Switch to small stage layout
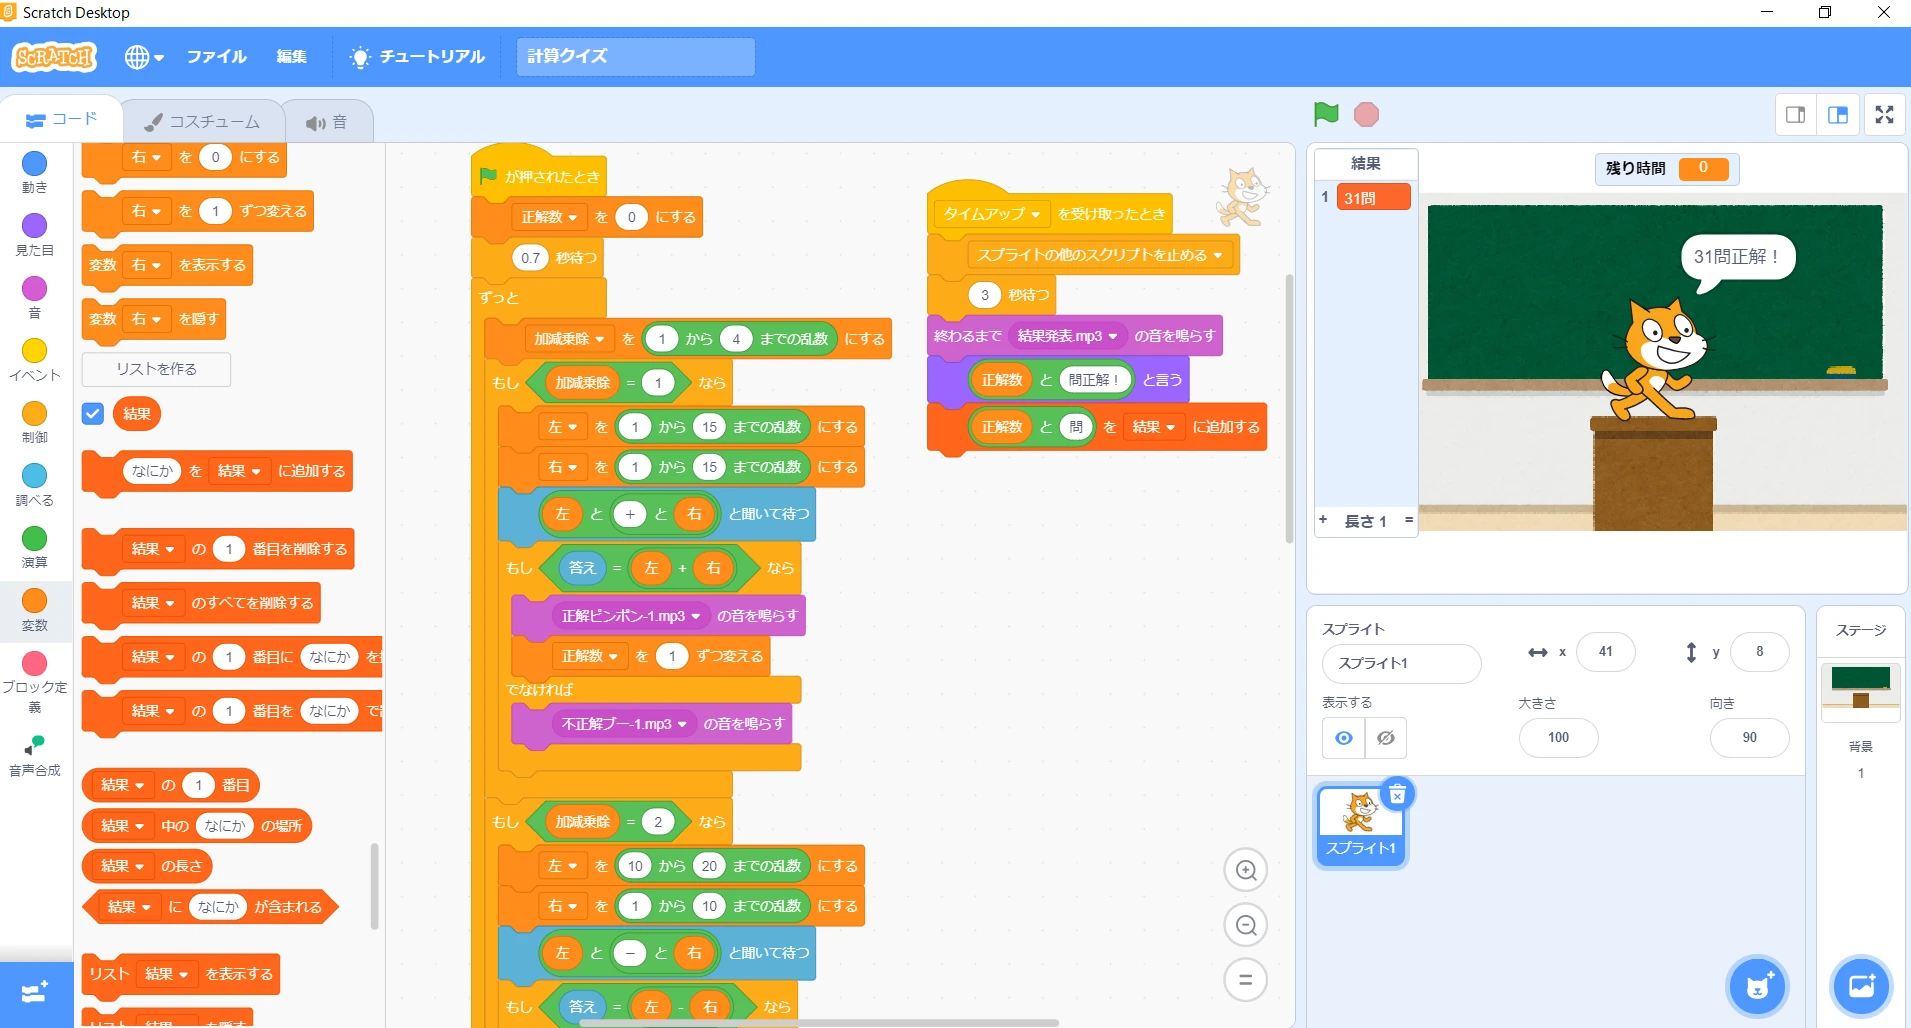 (x=1796, y=115)
